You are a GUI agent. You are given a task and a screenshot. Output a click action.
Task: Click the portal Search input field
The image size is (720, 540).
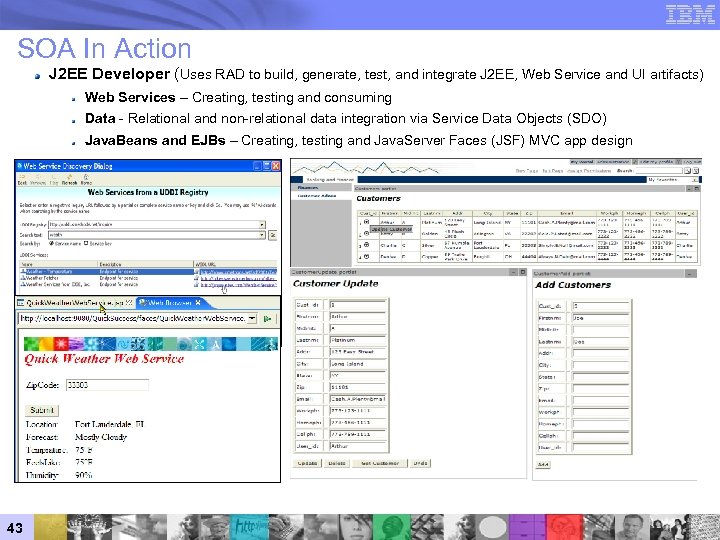(x=659, y=171)
